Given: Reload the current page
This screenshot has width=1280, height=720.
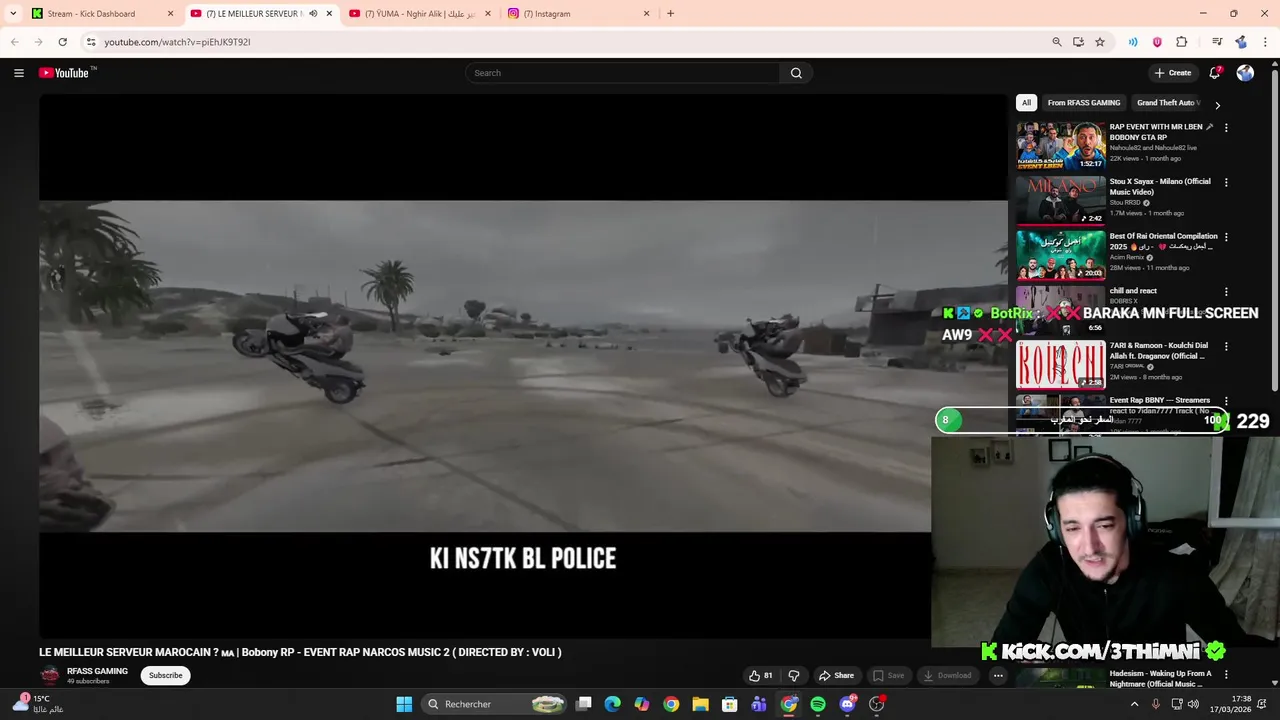Looking at the screenshot, I should click(62, 42).
